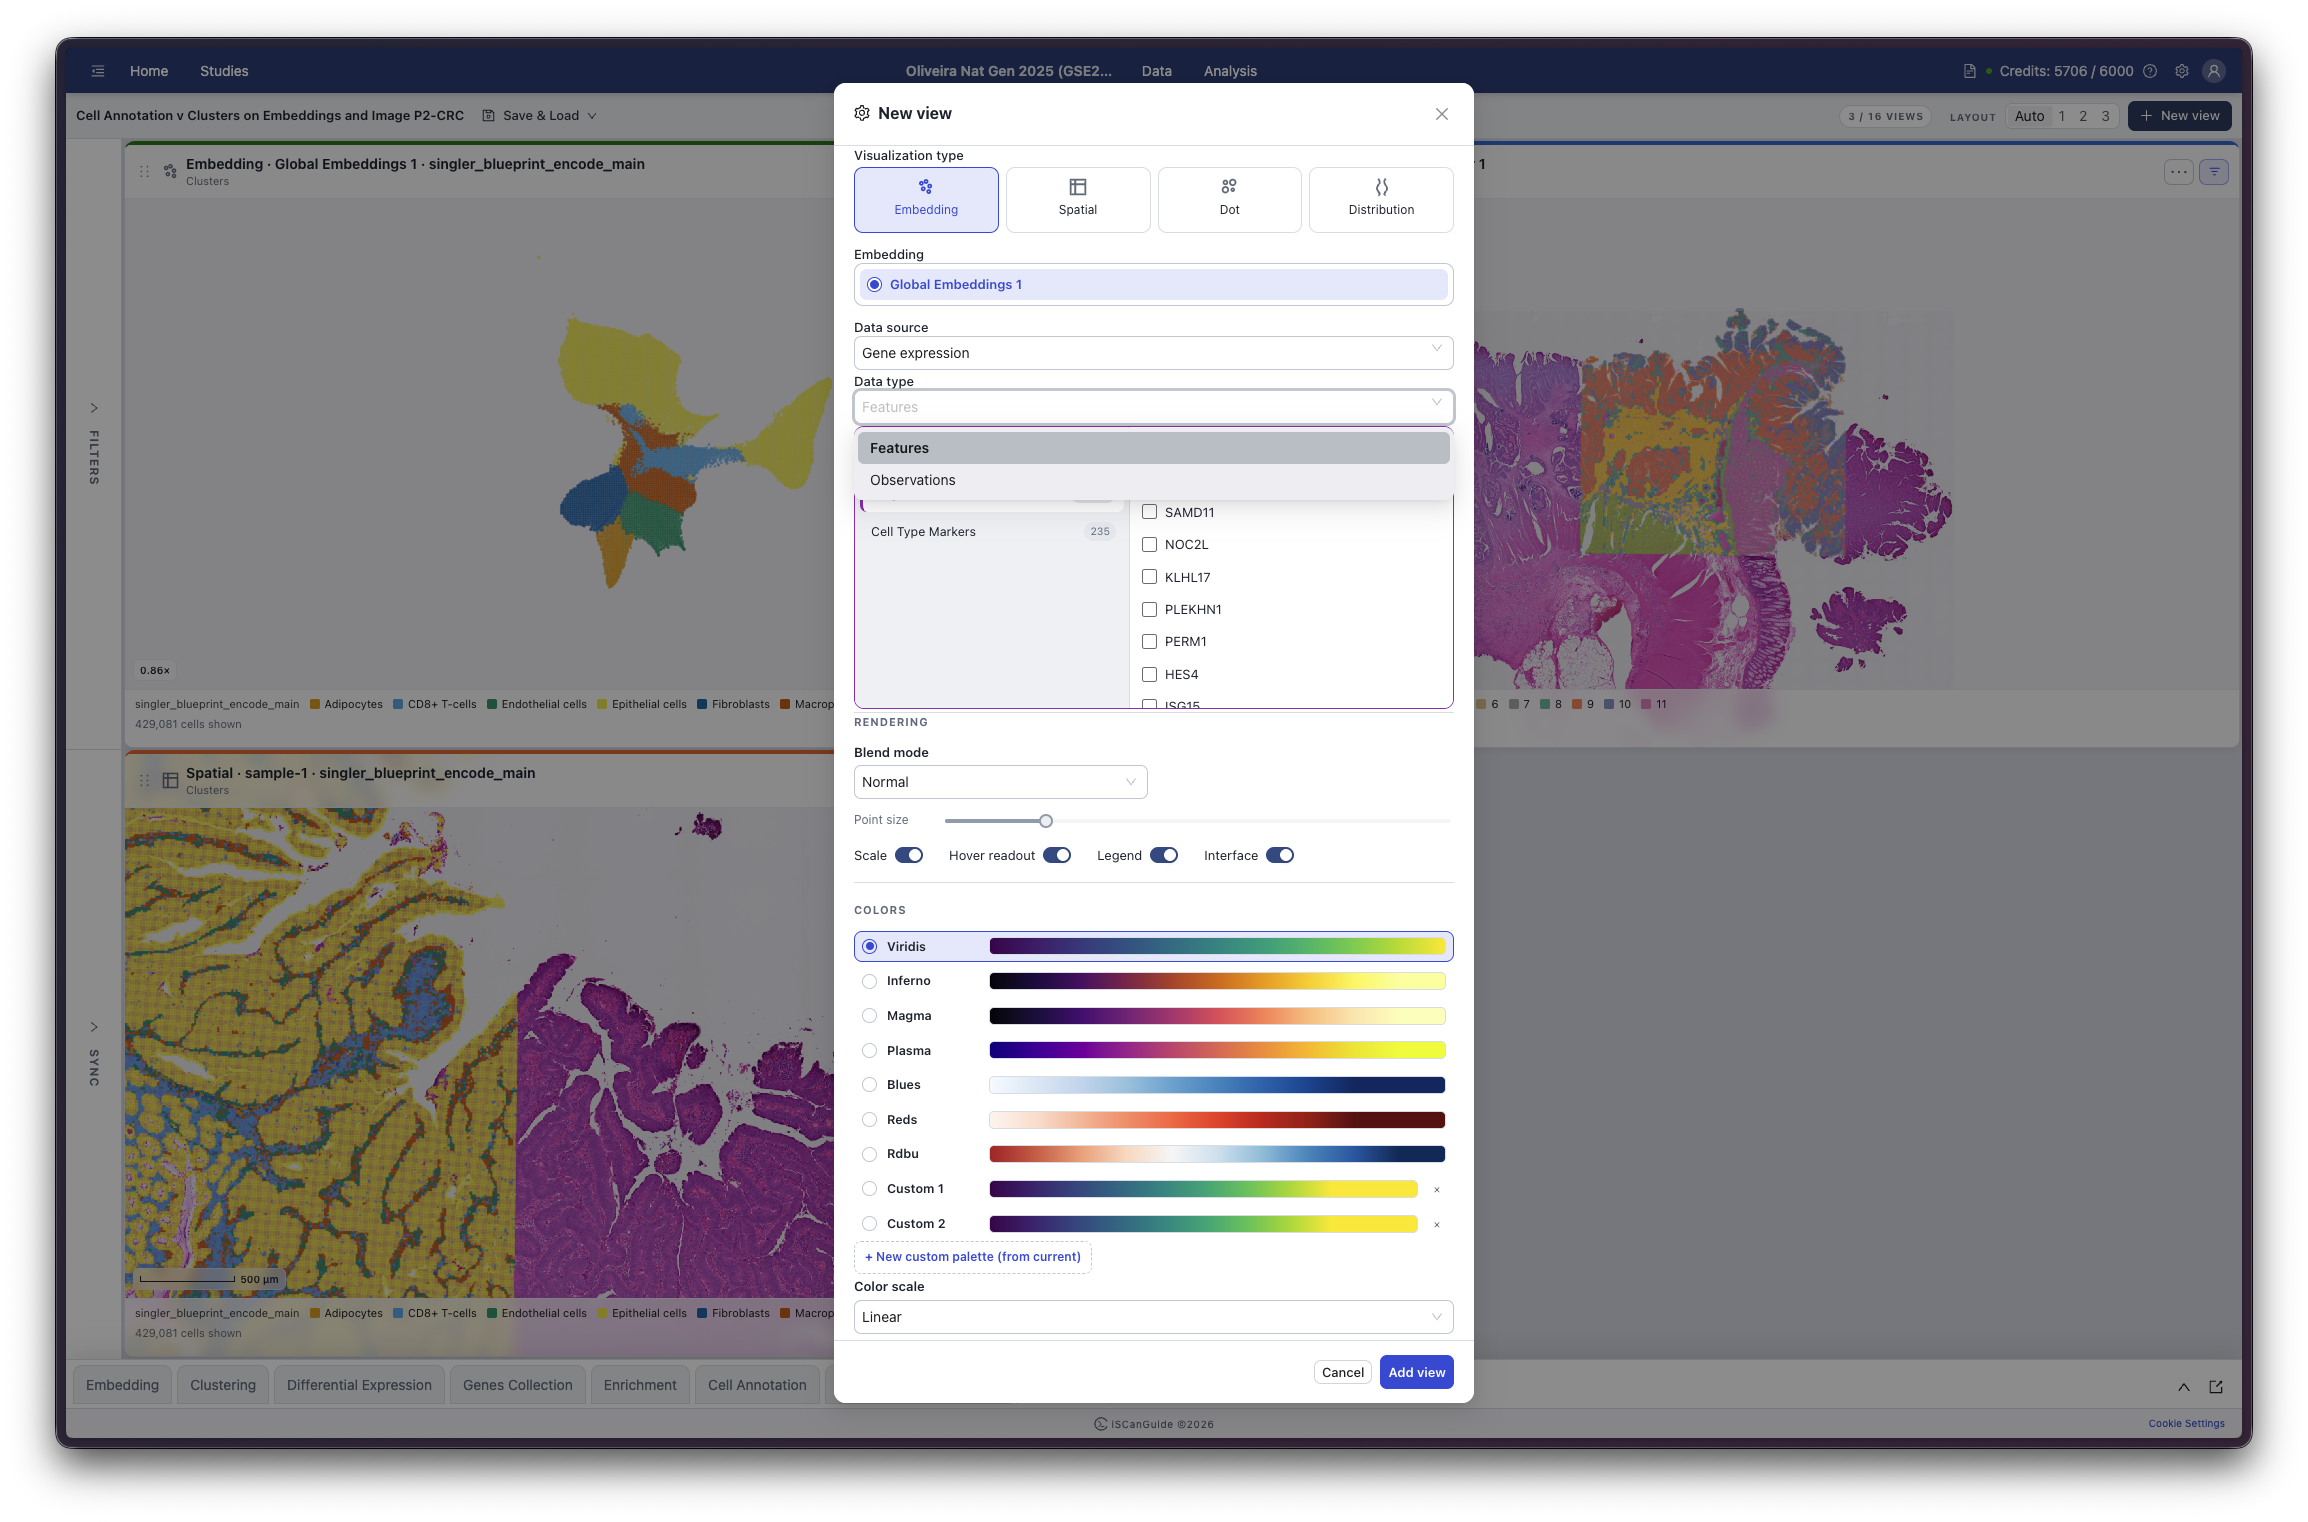The width and height of the screenshot is (2308, 1522).
Task: Check the PERM1 gene checkbox
Action: coord(1149,641)
